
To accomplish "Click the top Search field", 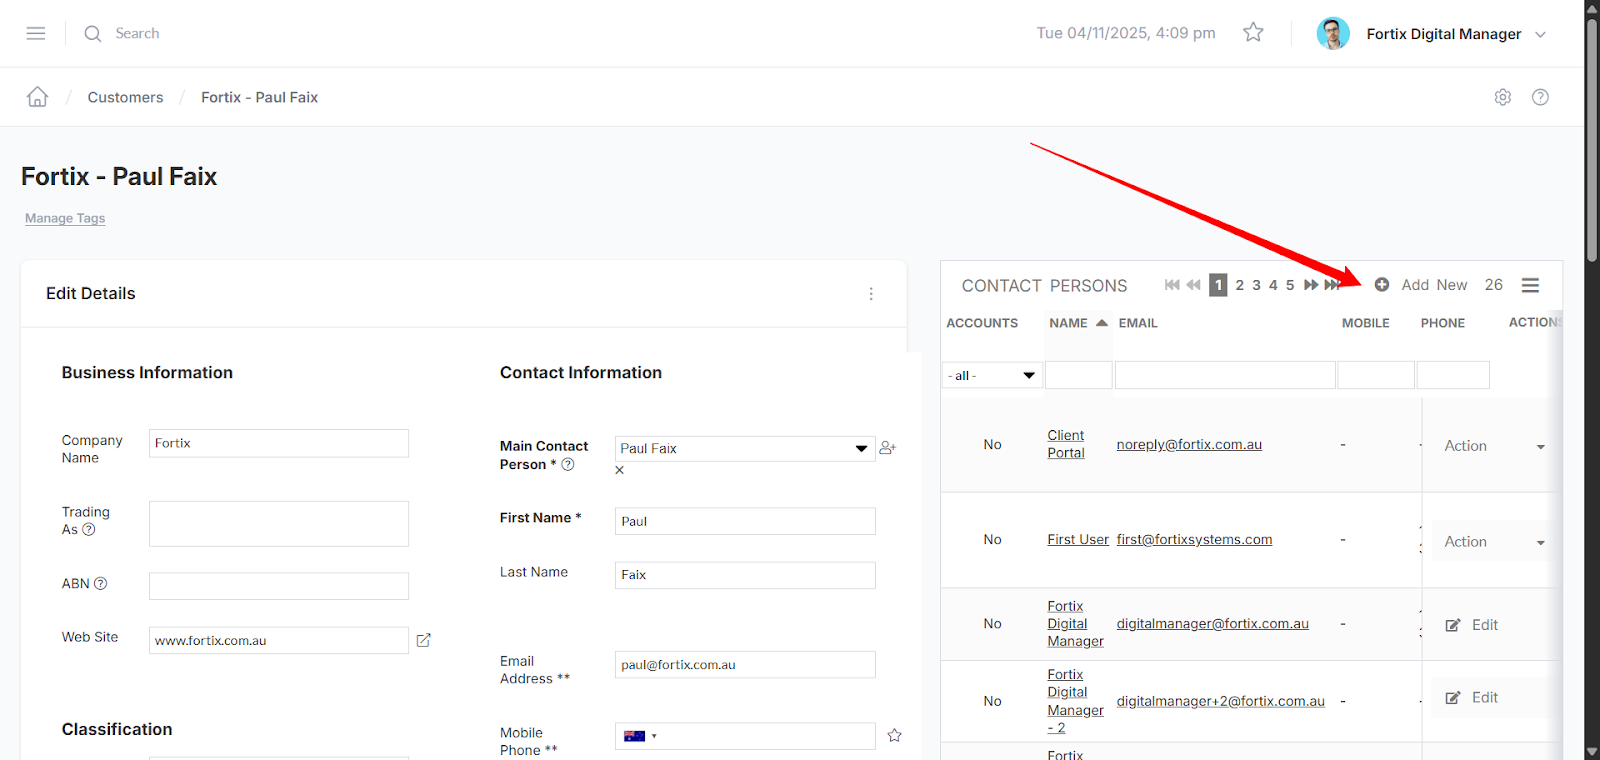I will click(137, 33).
